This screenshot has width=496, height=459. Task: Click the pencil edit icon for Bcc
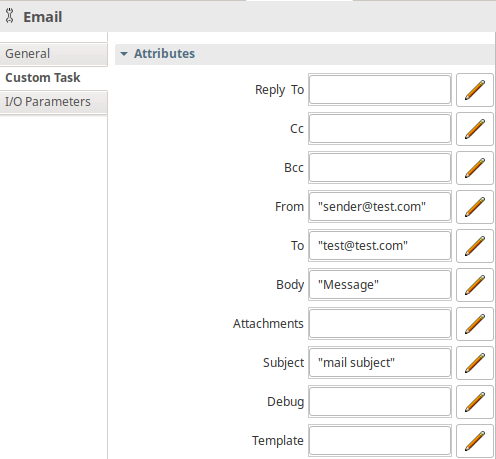(475, 168)
